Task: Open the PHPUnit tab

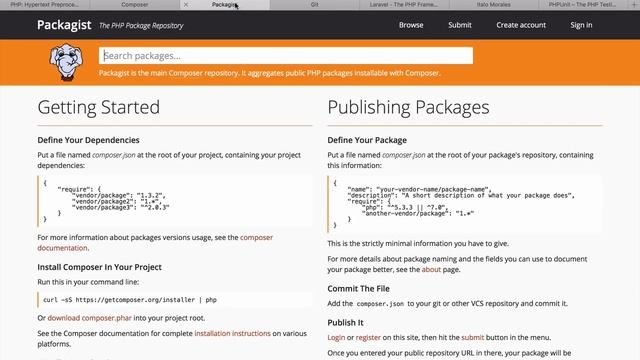Action: pos(582,4)
